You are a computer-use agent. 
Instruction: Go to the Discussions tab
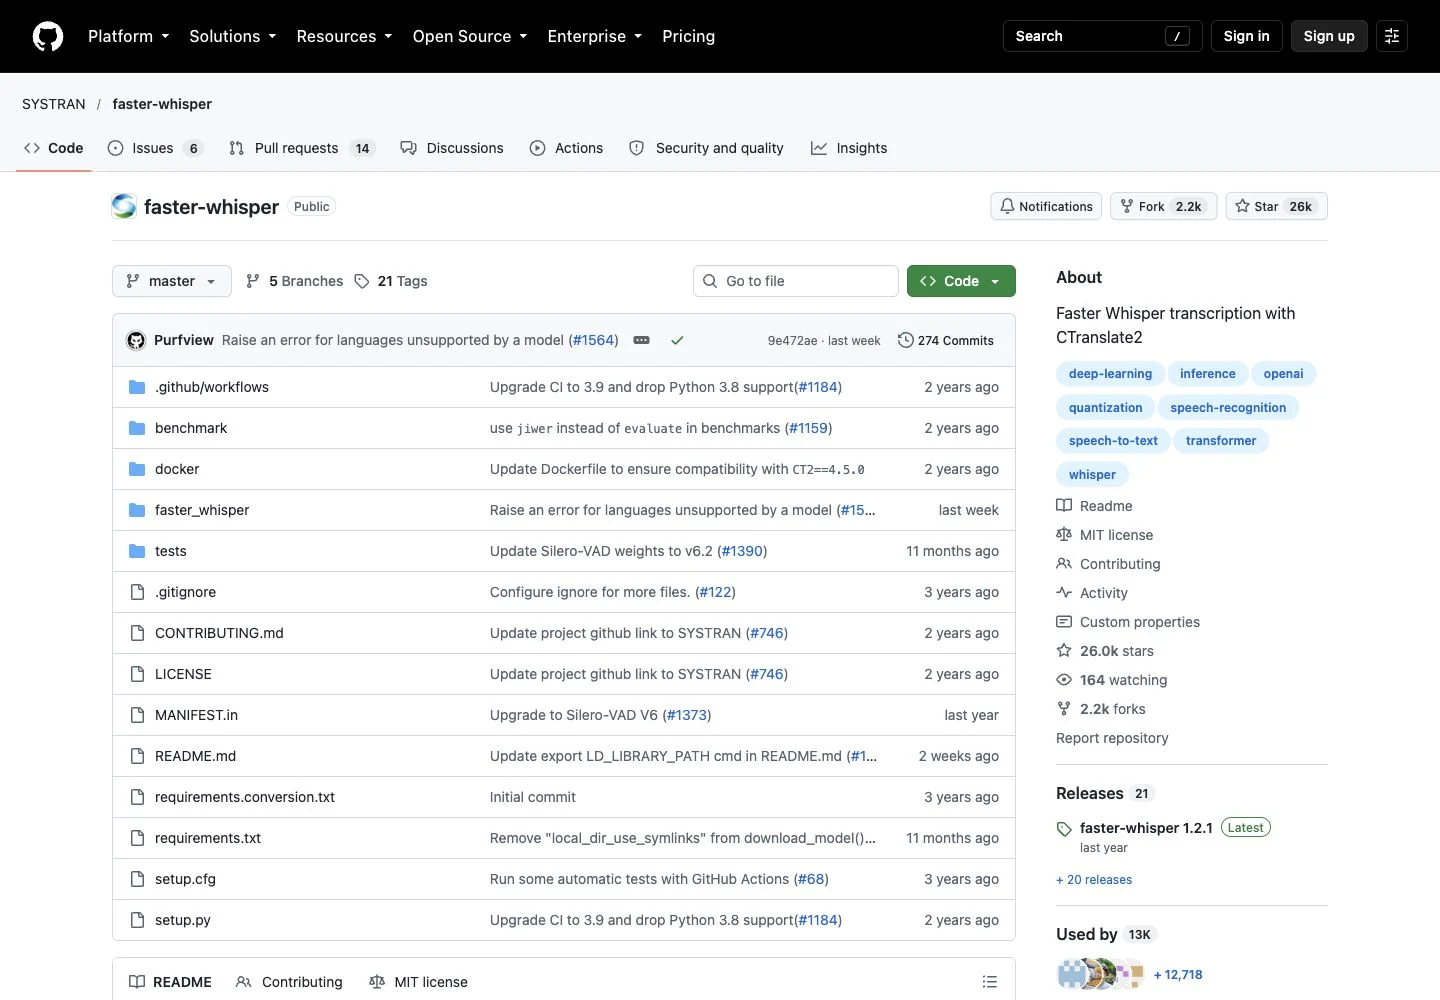pyautogui.click(x=452, y=148)
